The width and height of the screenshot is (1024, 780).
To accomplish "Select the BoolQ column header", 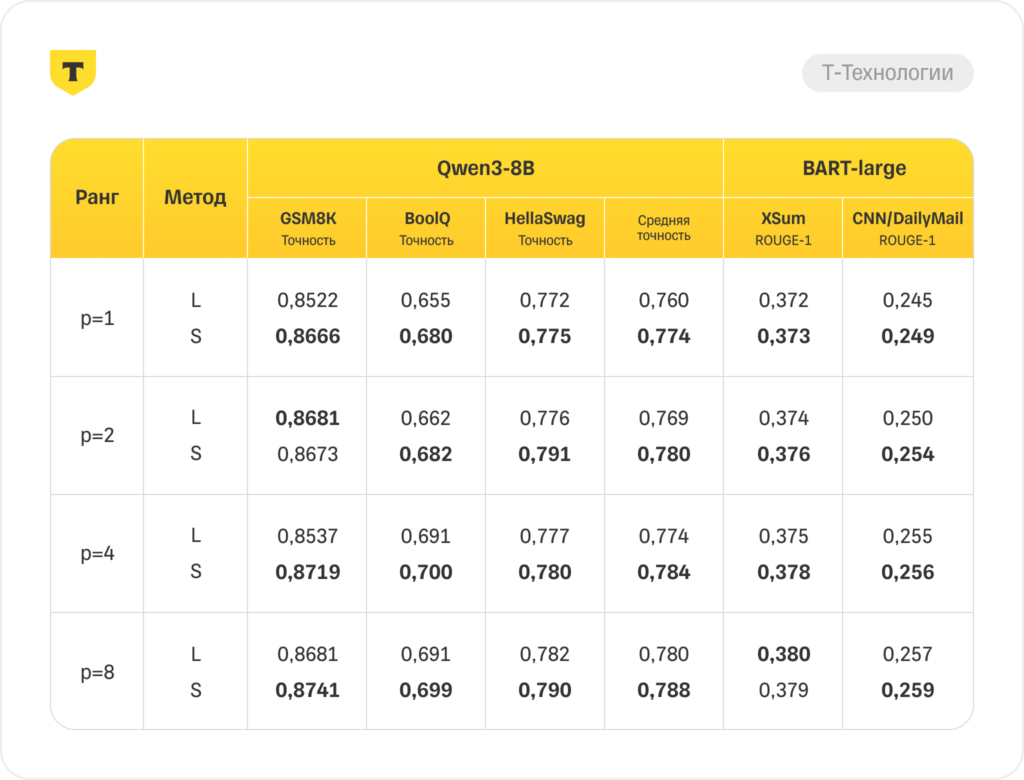I will 426,228.
